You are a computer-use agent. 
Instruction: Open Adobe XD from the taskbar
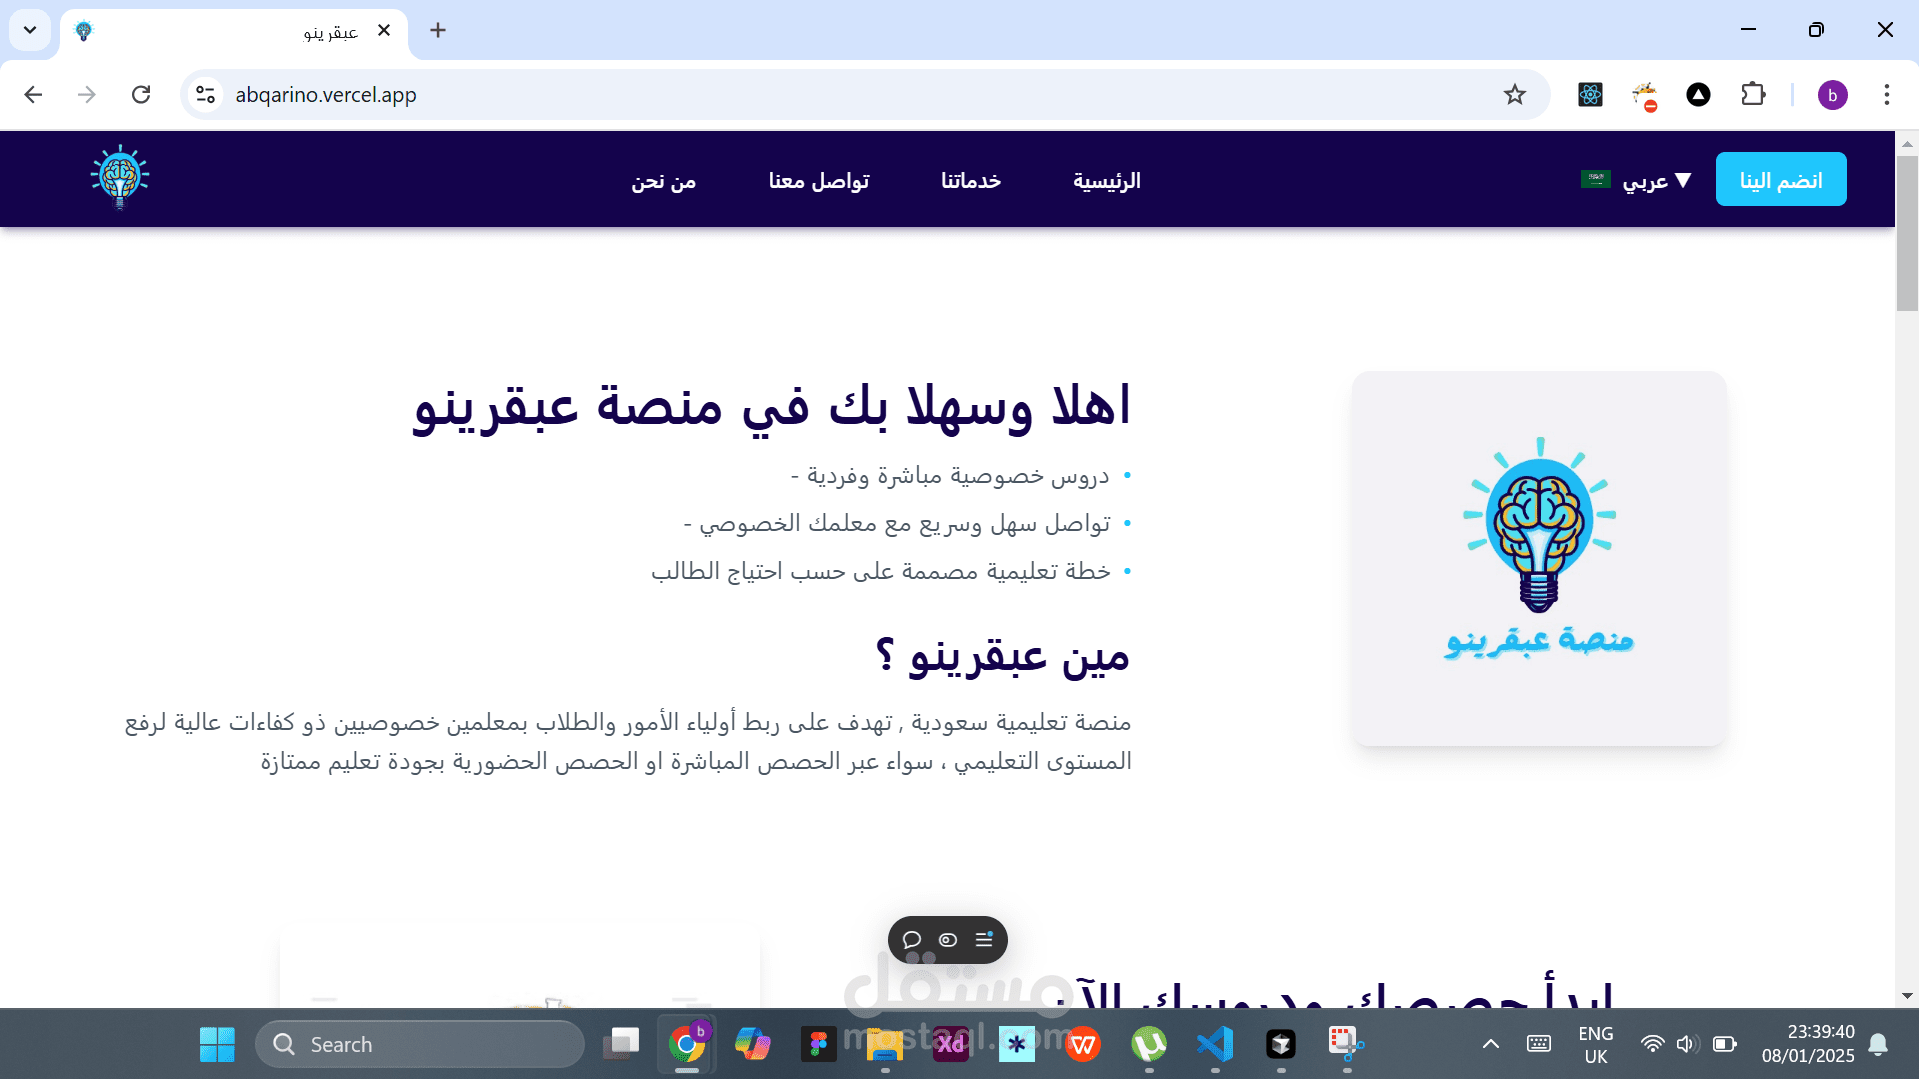950,1044
